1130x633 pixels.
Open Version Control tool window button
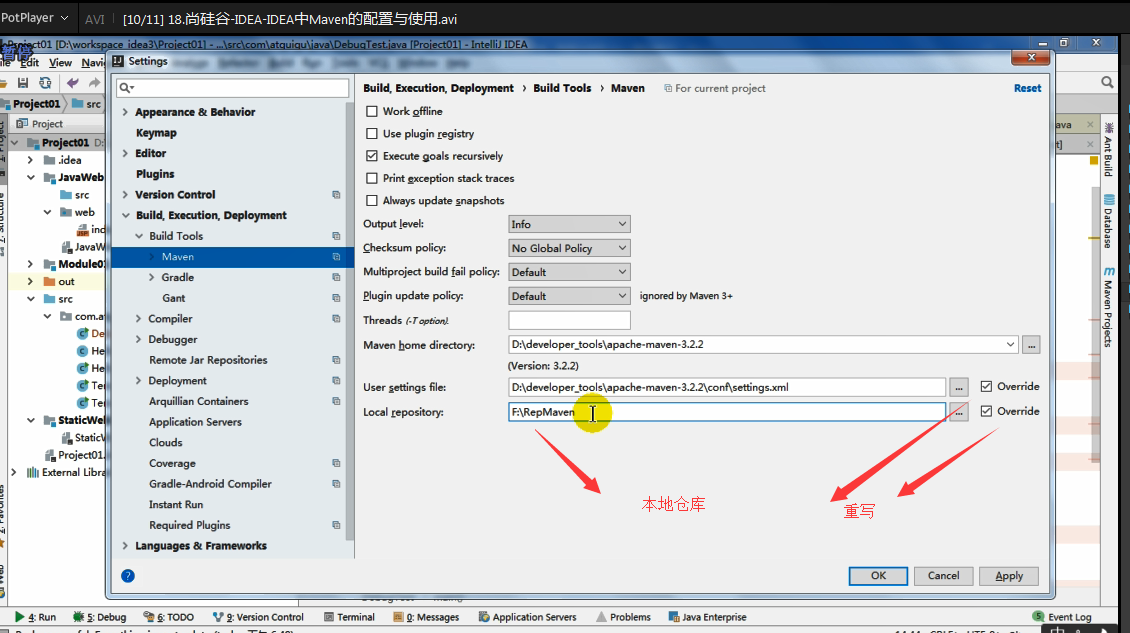click(x=258, y=617)
